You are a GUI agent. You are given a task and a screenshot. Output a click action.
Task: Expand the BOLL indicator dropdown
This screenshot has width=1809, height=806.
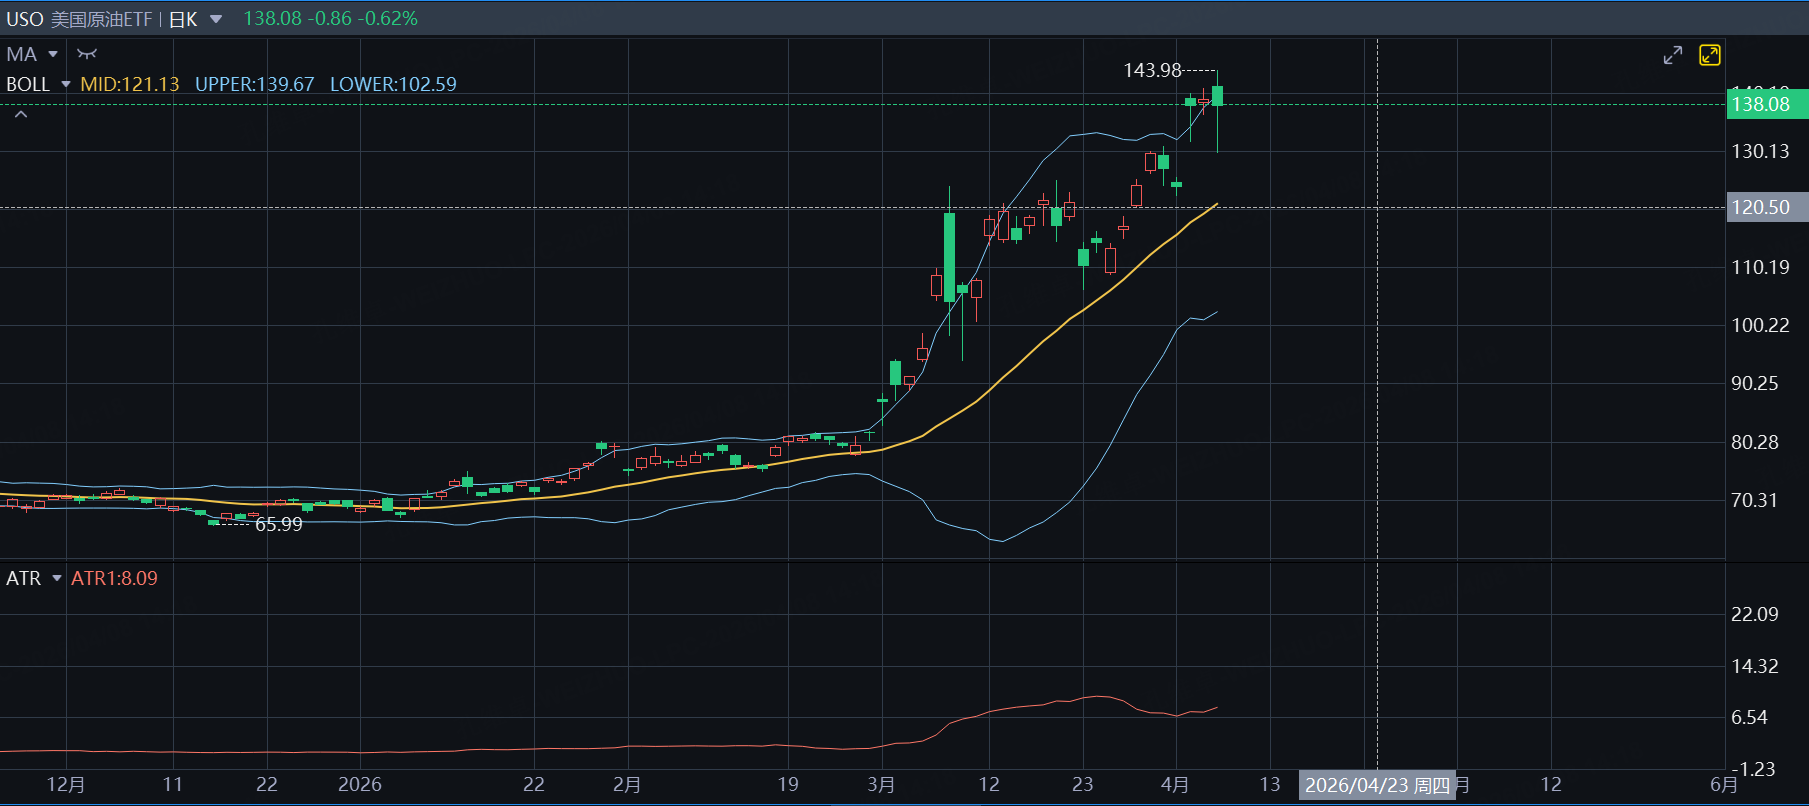click(x=66, y=84)
